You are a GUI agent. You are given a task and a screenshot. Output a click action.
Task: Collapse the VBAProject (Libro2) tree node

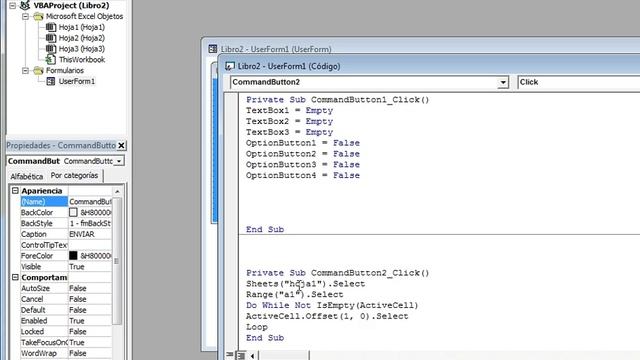point(13,6)
